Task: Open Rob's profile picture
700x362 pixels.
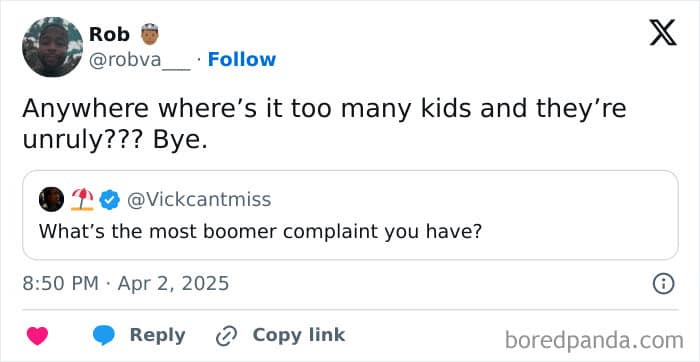Action: pyautogui.click(x=52, y=47)
